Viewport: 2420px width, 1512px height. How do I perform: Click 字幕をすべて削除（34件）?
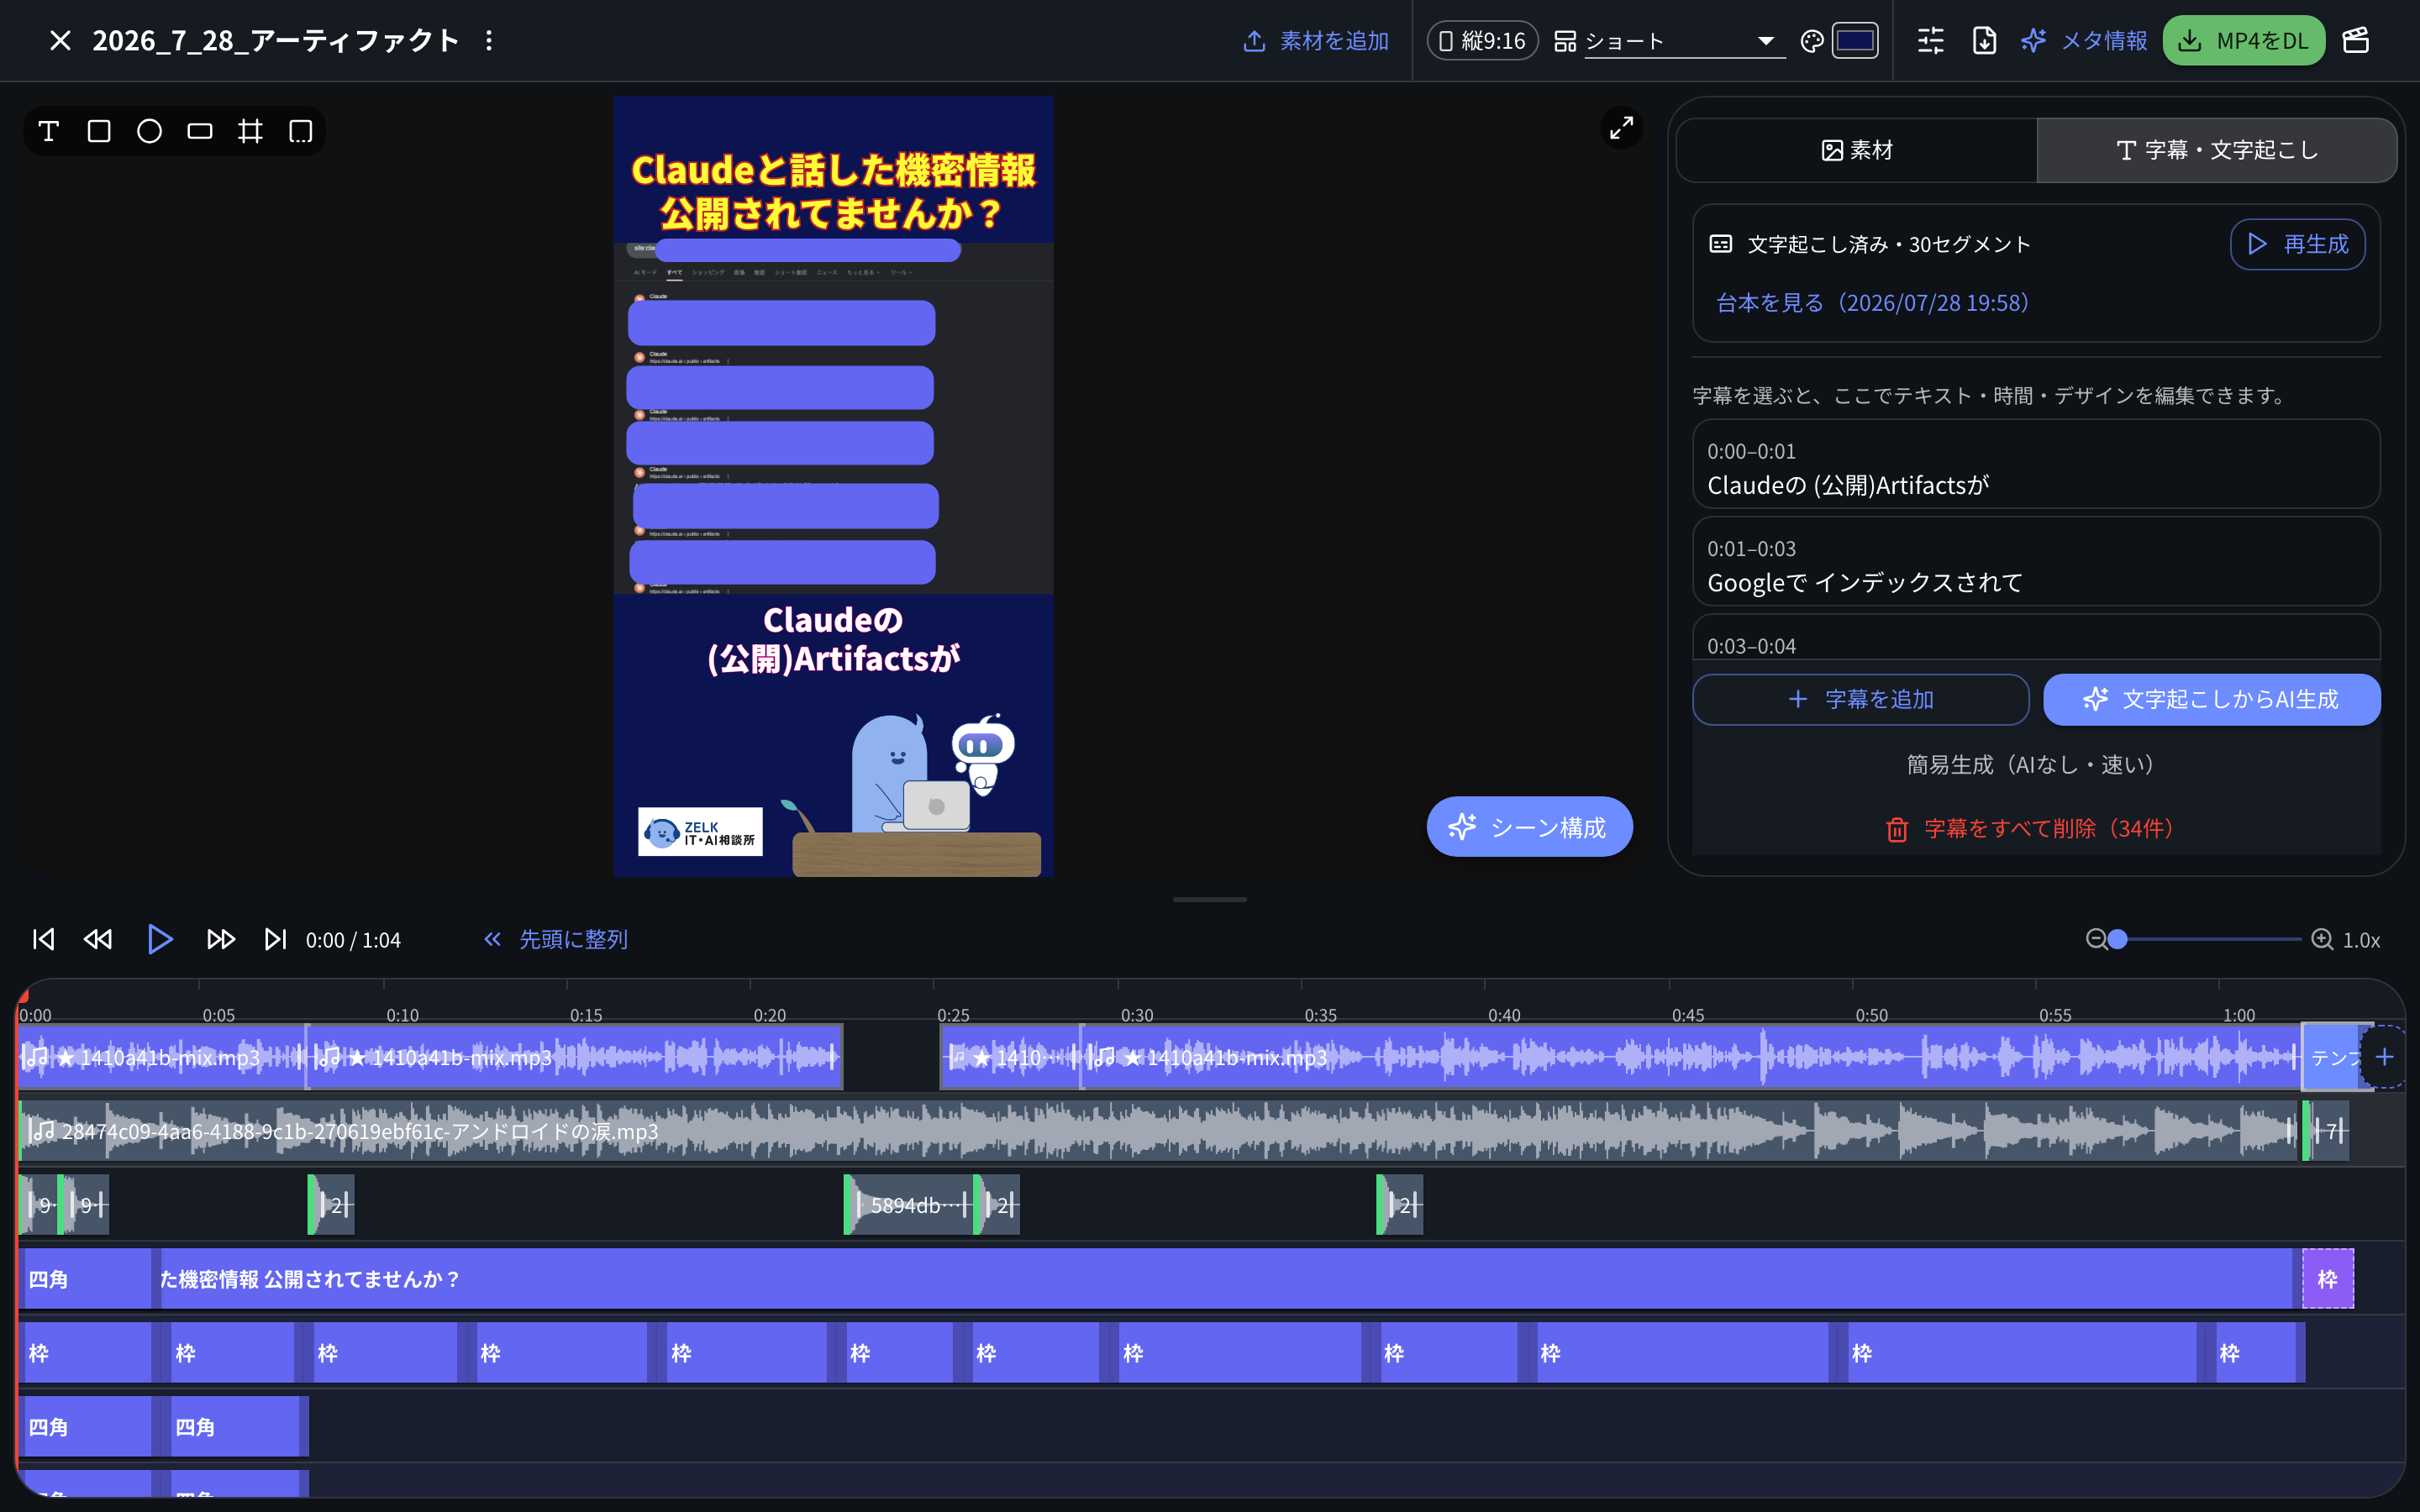[x=2035, y=829]
